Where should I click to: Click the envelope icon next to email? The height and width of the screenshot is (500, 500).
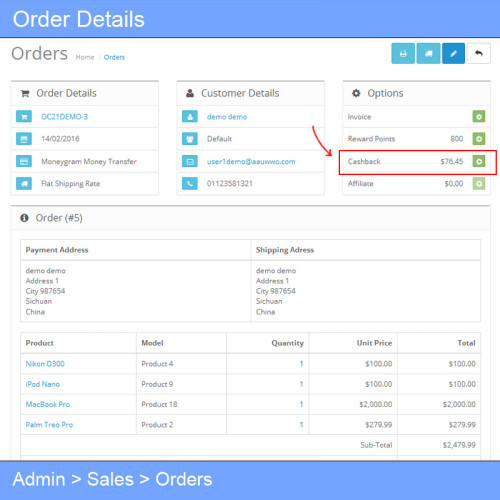pos(190,161)
